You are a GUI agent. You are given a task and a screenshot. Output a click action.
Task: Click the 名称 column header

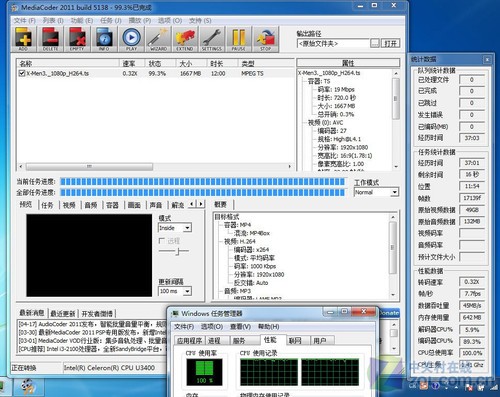68,63
